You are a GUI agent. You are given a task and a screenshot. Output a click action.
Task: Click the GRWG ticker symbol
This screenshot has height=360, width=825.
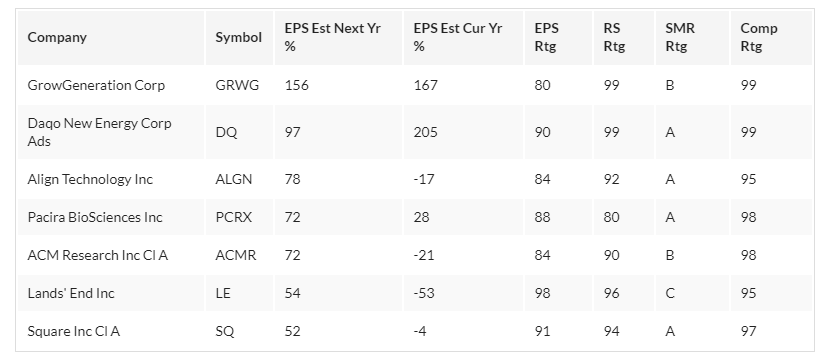[x=237, y=85]
